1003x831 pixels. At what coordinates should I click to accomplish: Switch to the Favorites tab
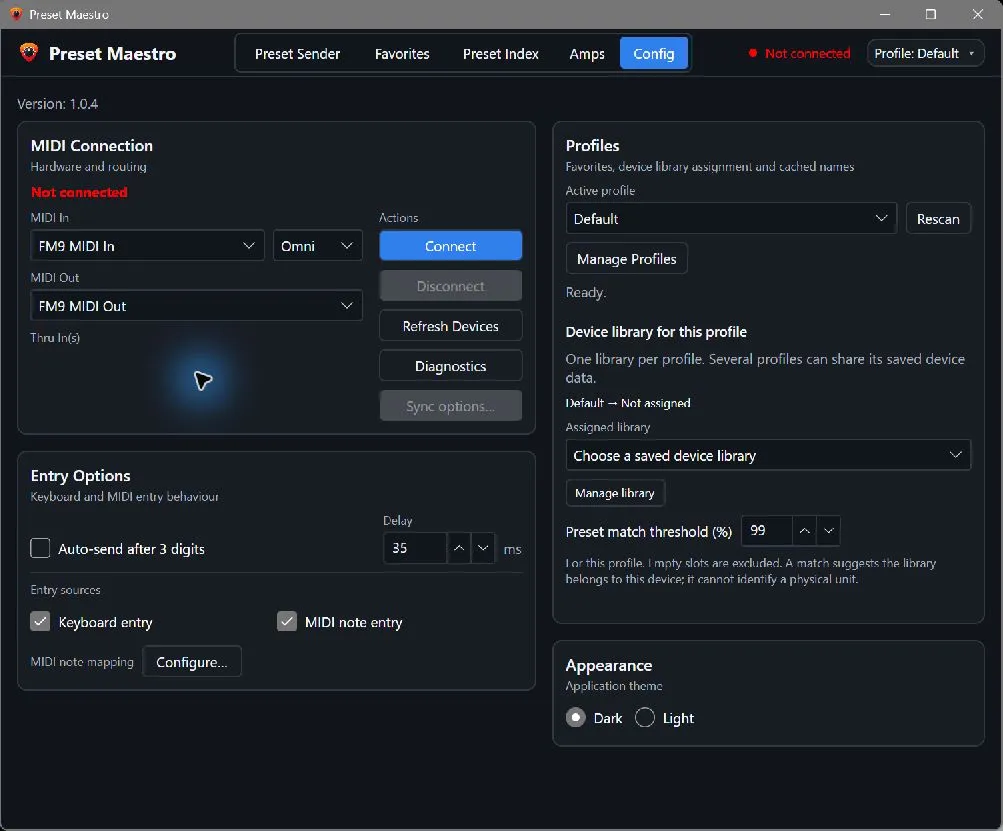[402, 54]
